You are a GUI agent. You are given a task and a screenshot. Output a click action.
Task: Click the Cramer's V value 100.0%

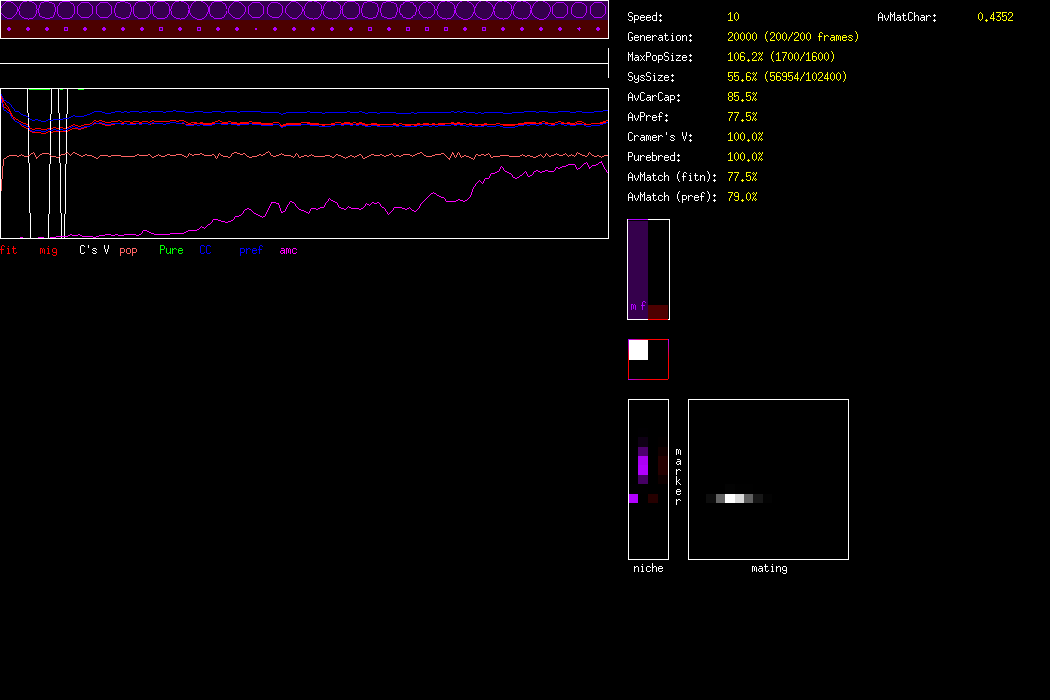[x=745, y=137]
